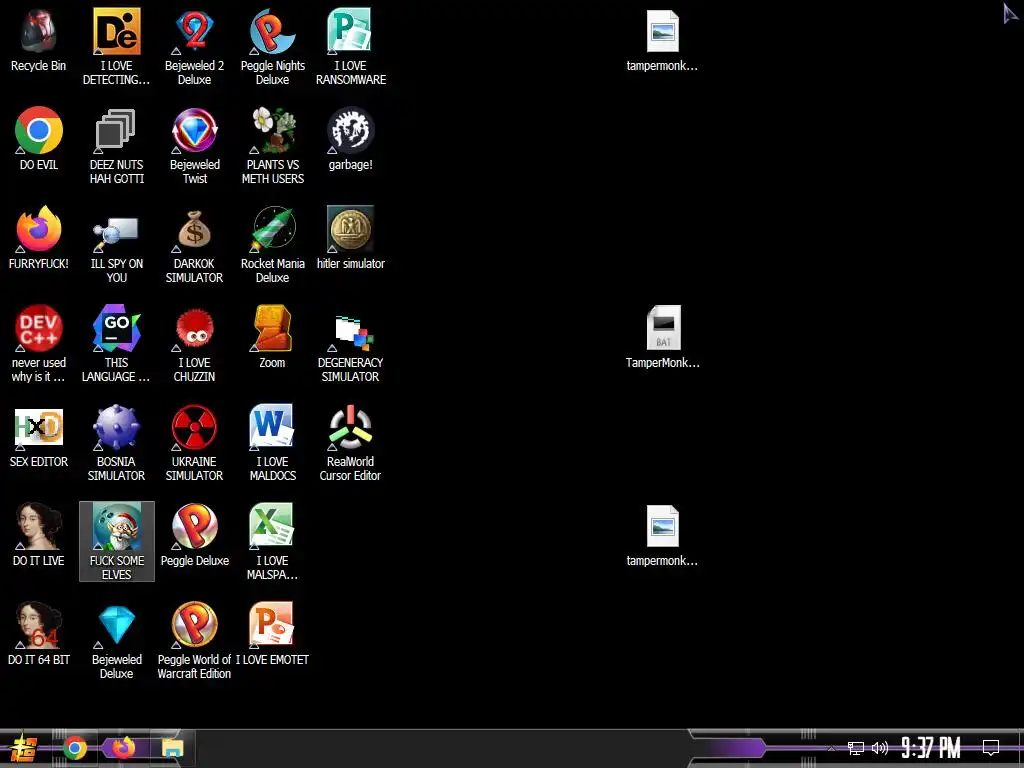1024x768 pixels.
Task: Click the 9:37 PM taskbar clock
Action: click(931, 748)
